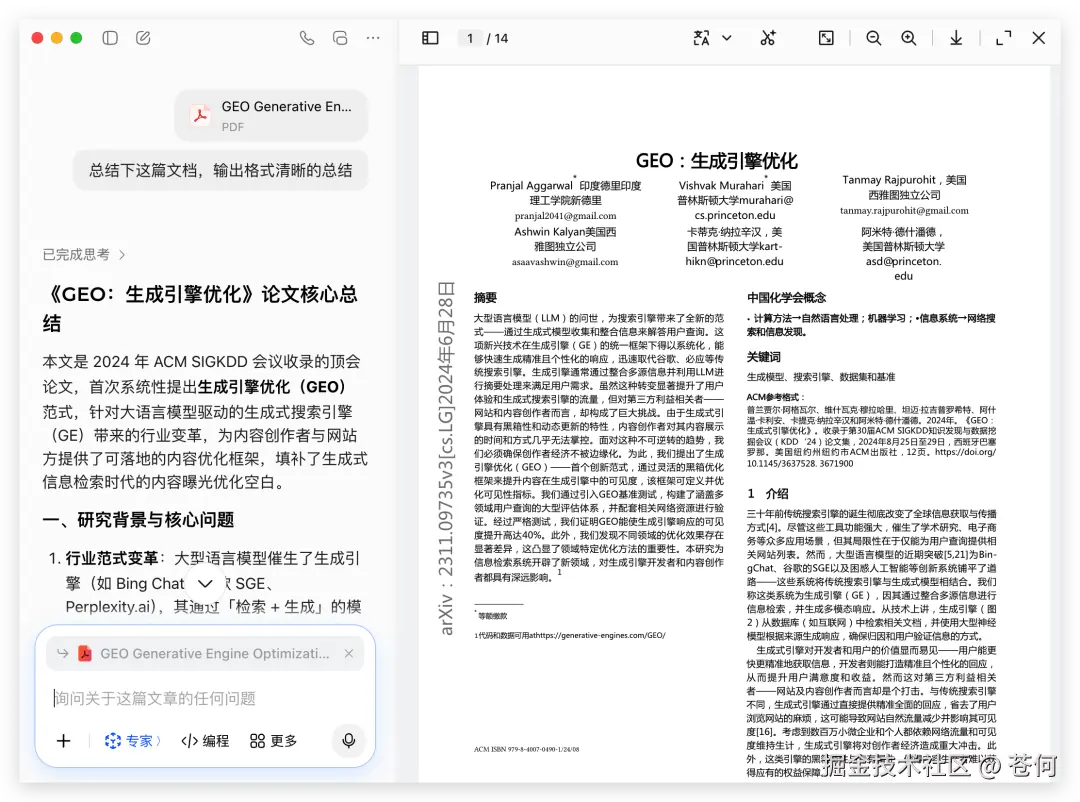Zoom in on the PDF page
Image resolution: width=1080 pixels, height=802 pixels.
pos(909,37)
